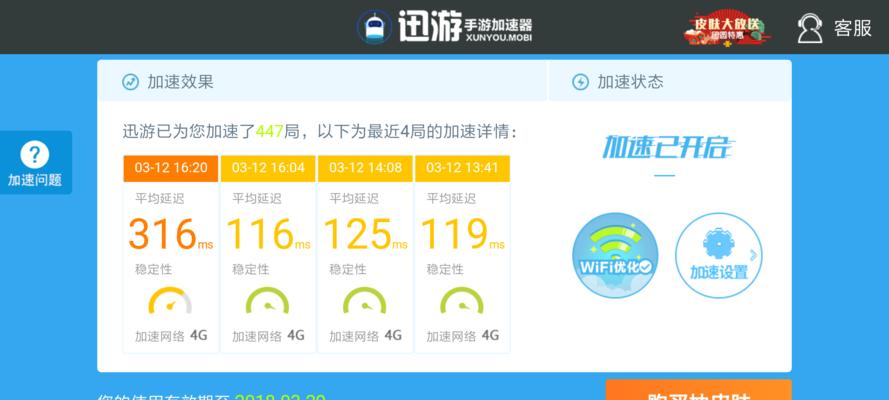Click the 447 accelerated games count
The image size is (889, 400).
click(269, 133)
